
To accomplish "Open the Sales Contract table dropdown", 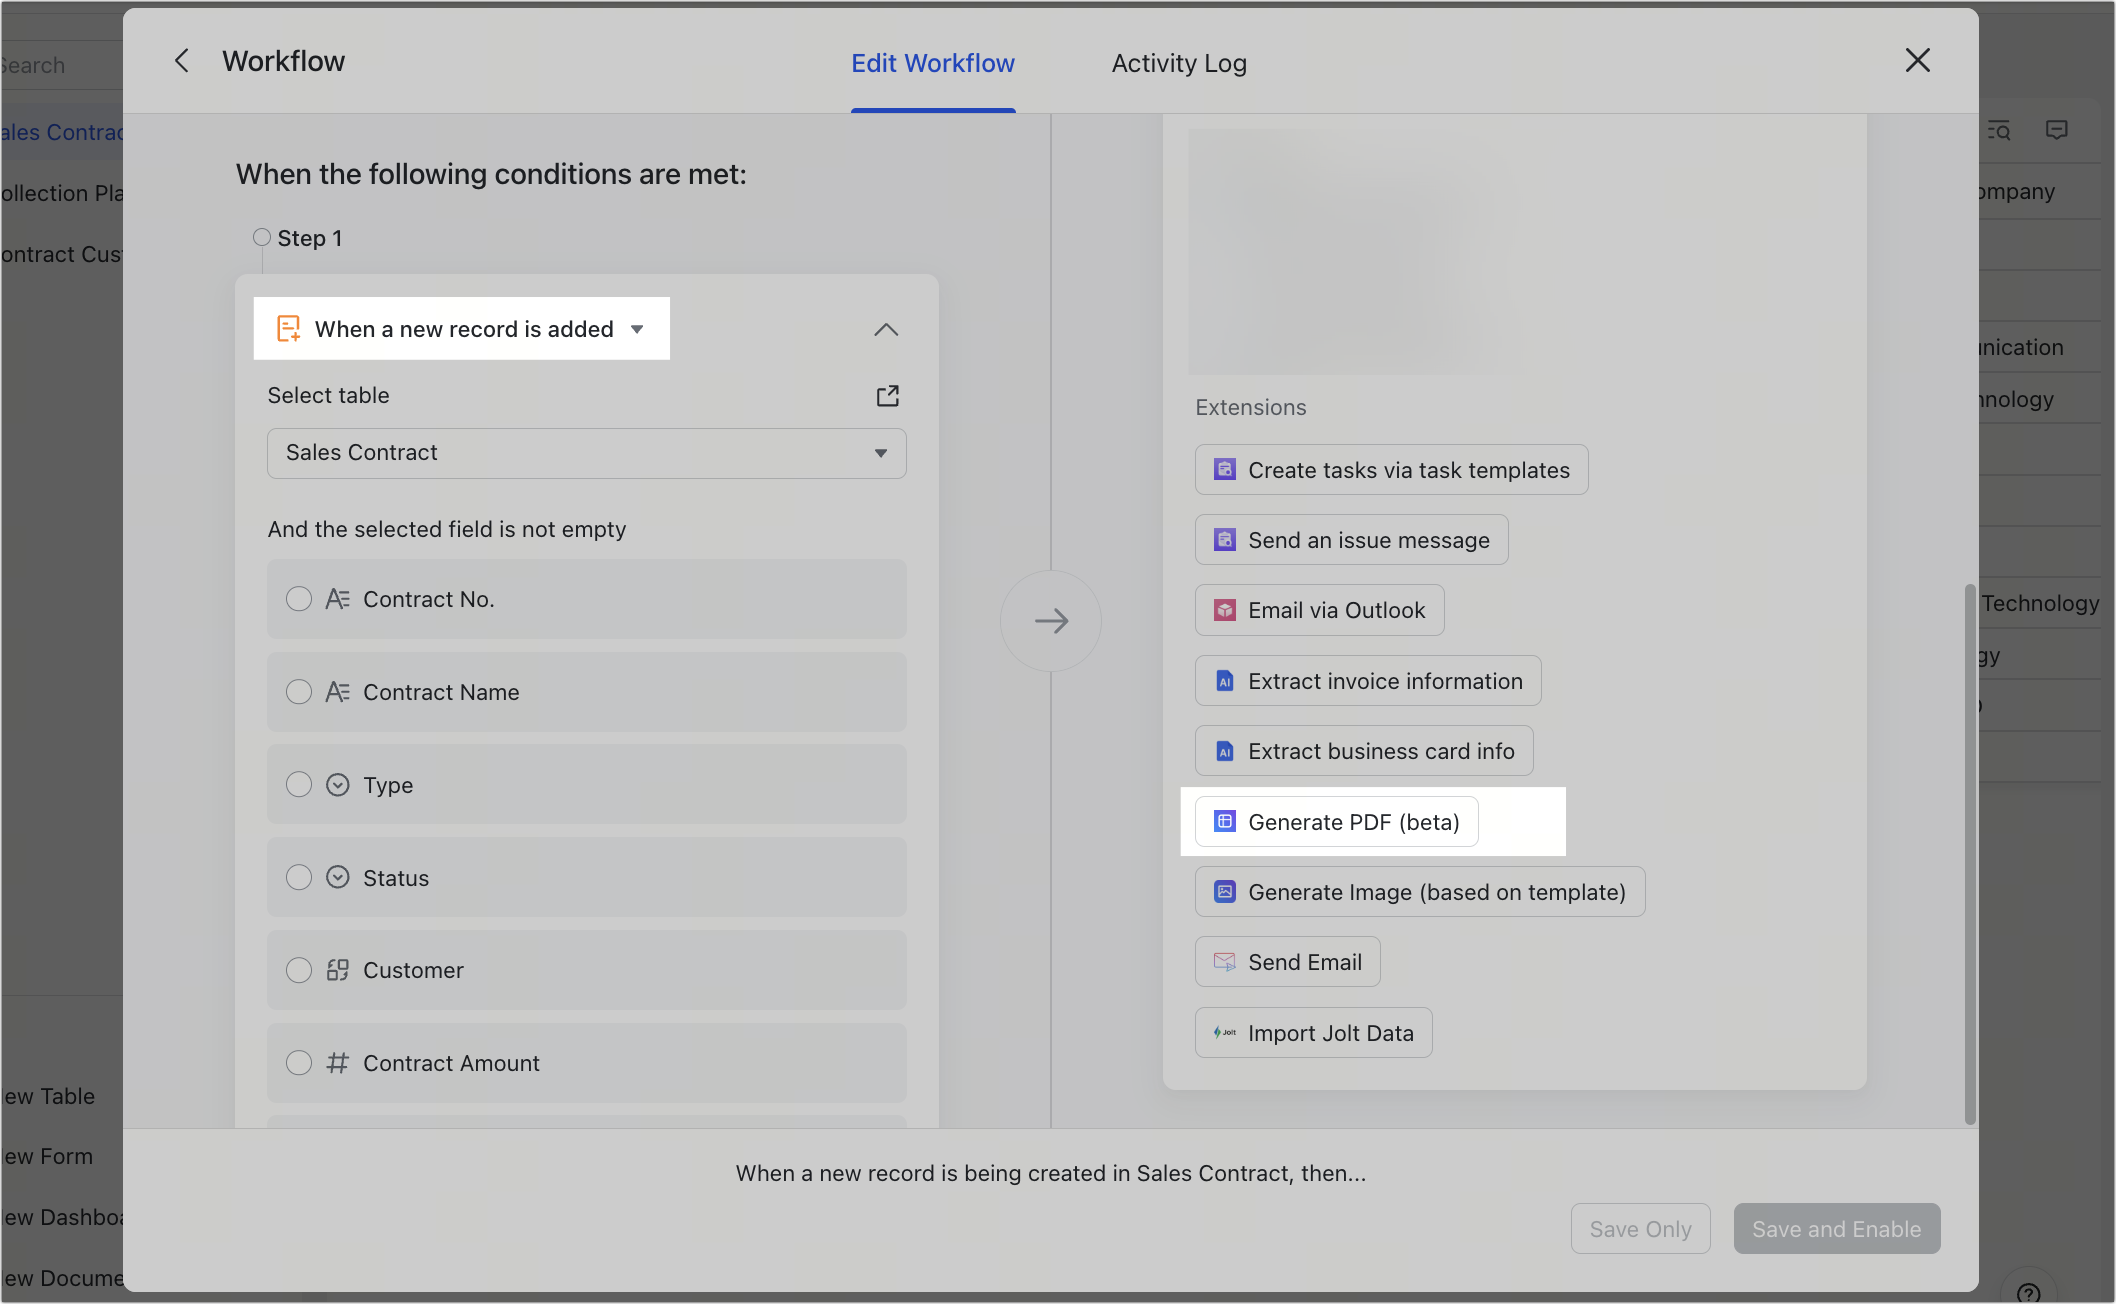I will click(586, 453).
